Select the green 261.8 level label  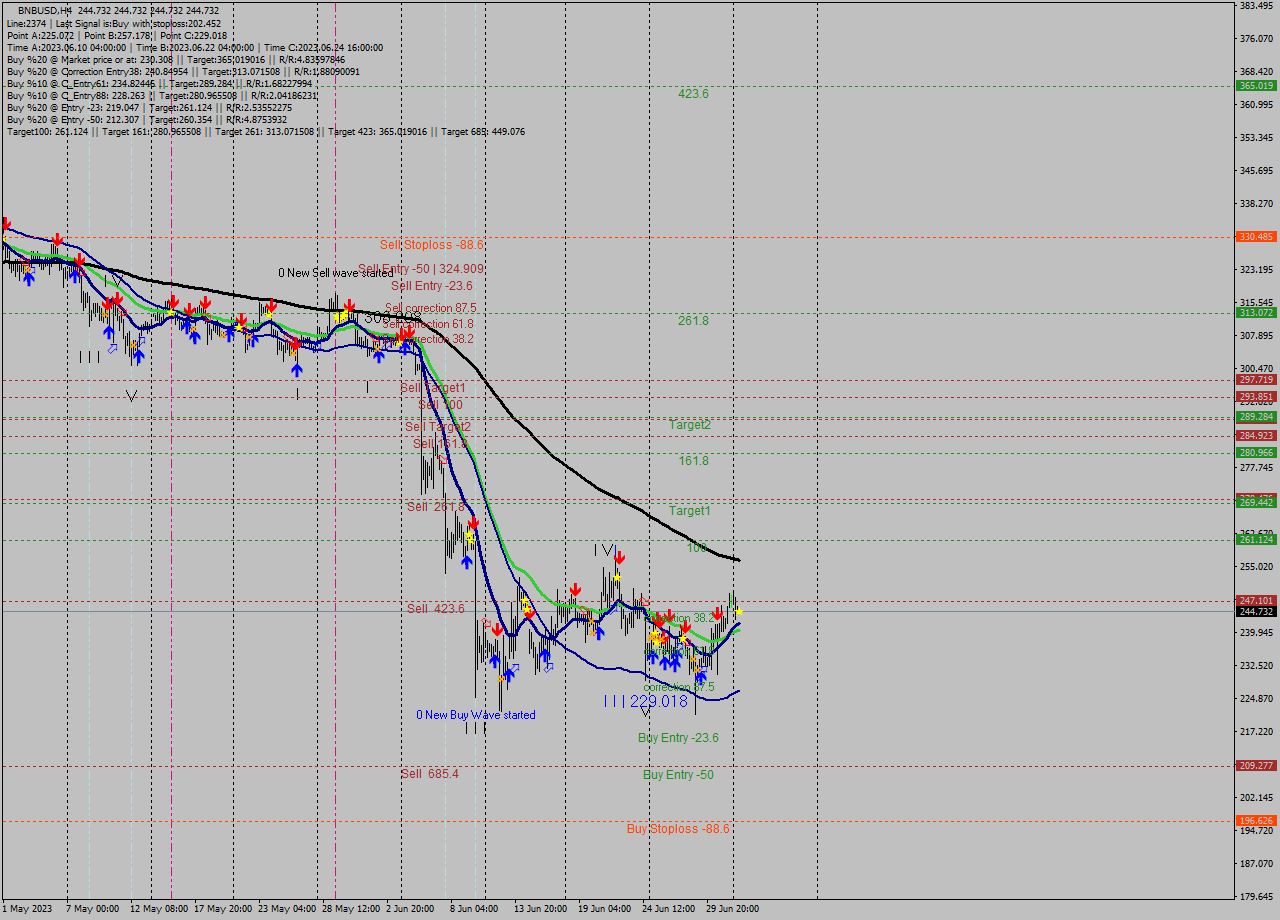[x=693, y=321]
